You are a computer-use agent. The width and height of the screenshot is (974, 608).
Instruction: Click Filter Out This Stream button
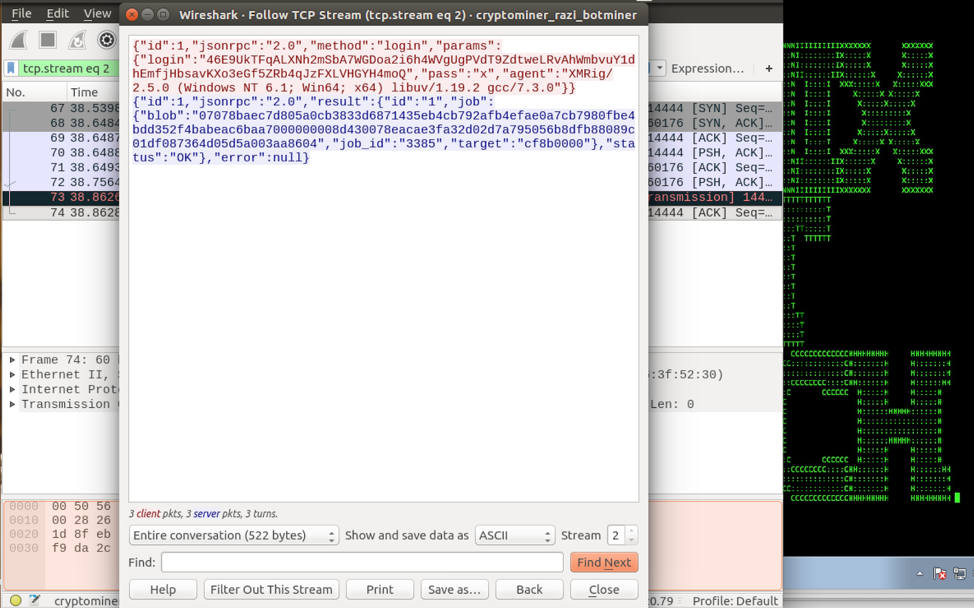(271, 590)
